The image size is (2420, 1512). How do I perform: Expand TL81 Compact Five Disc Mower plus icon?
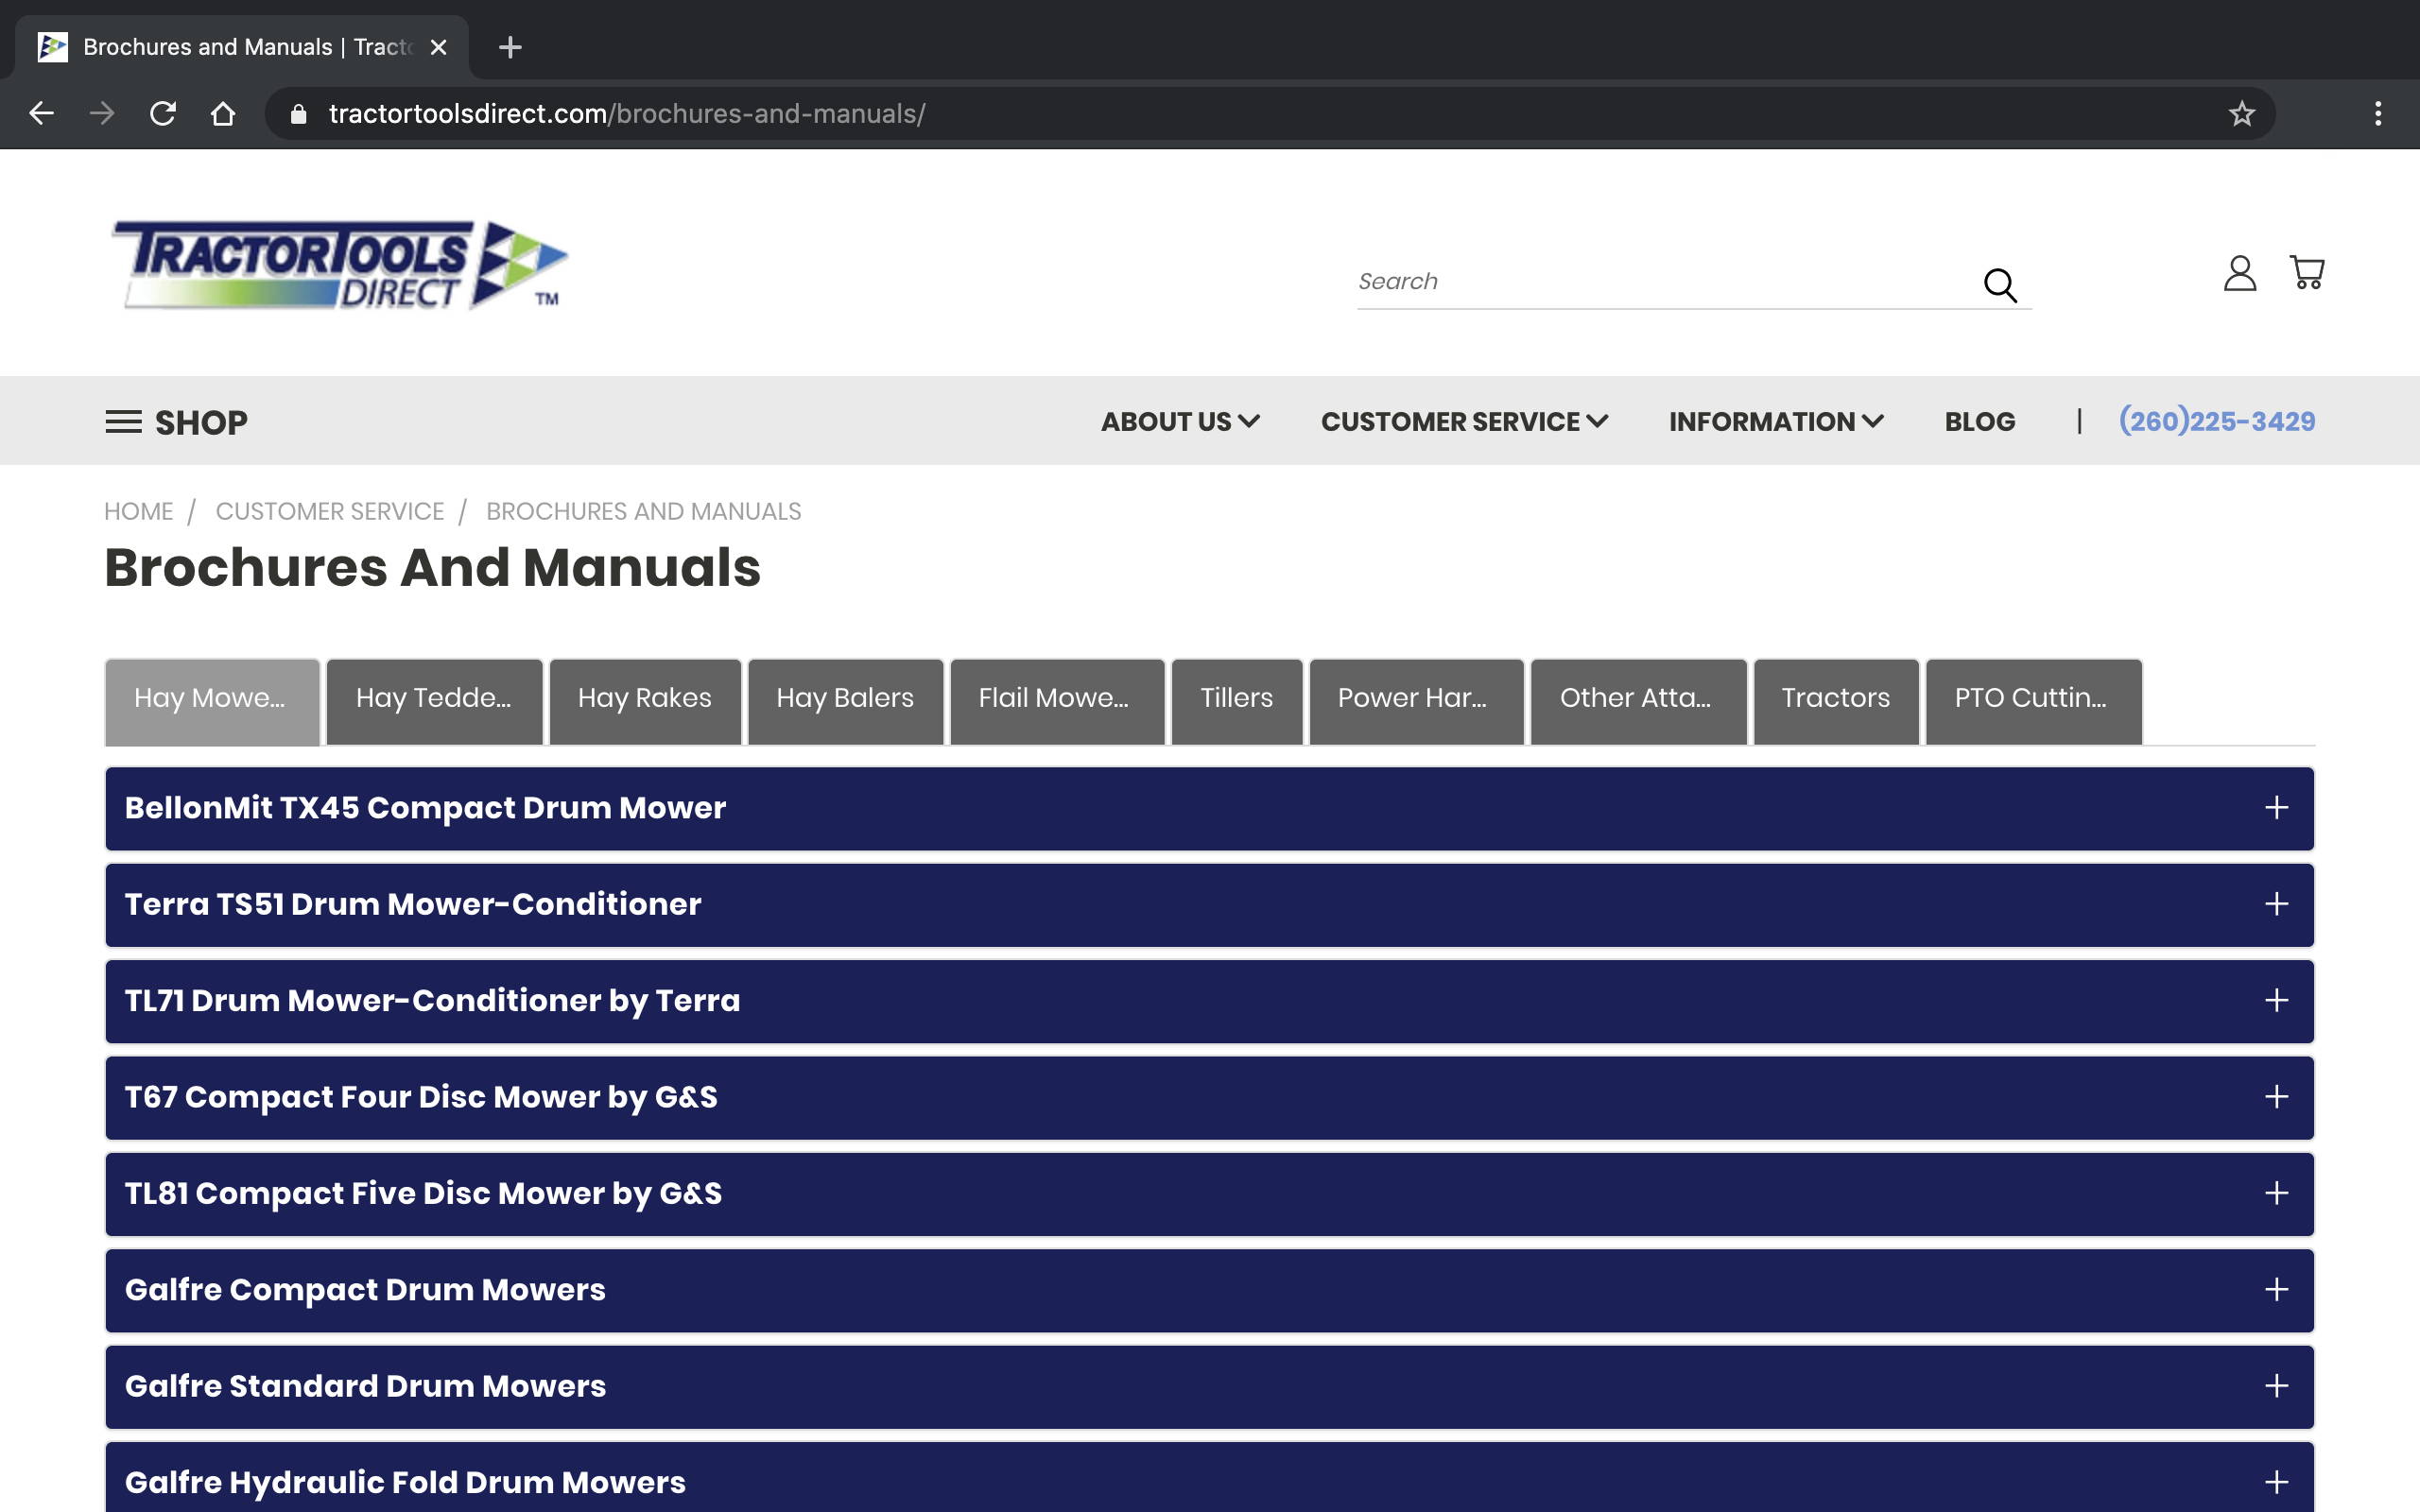coord(2276,1193)
